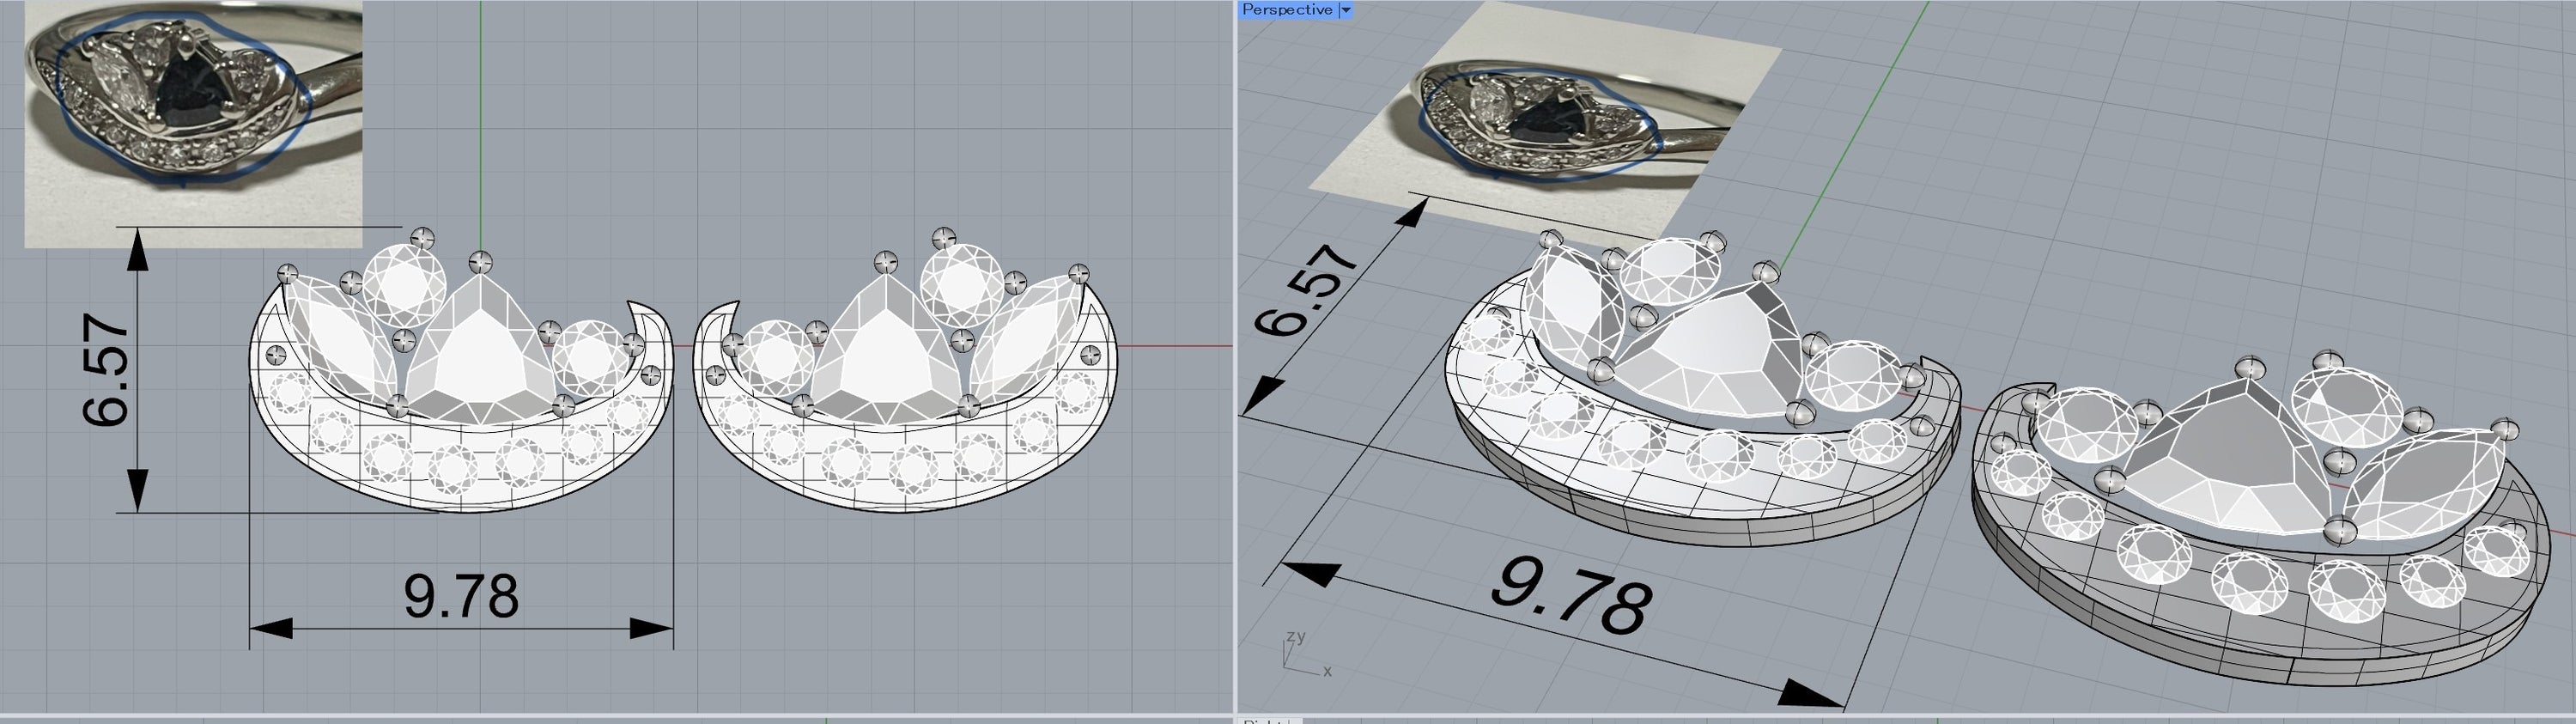Image resolution: width=2576 pixels, height=724 pixels.
Task: Select the 9.78 dimension text in the top view
Action: tap(461, 596)
